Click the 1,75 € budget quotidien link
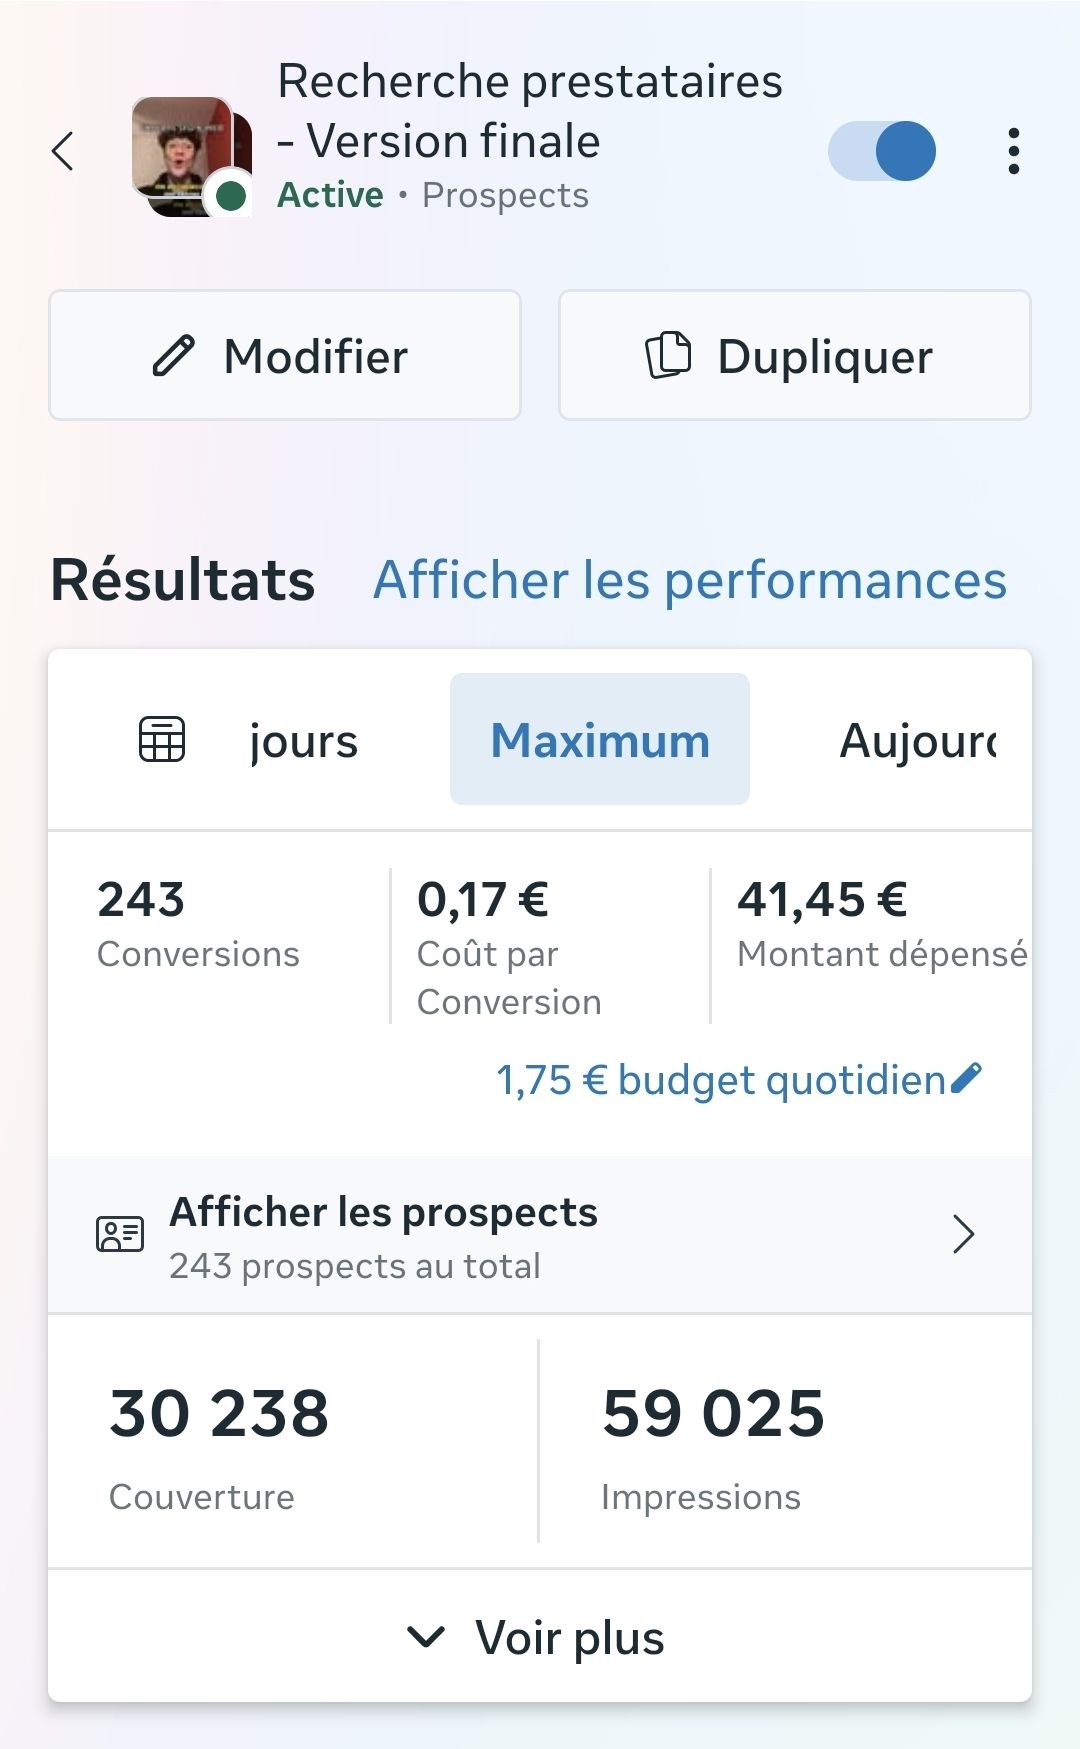Viewport: 1080px width, 1749px height. coord(721,1080)
